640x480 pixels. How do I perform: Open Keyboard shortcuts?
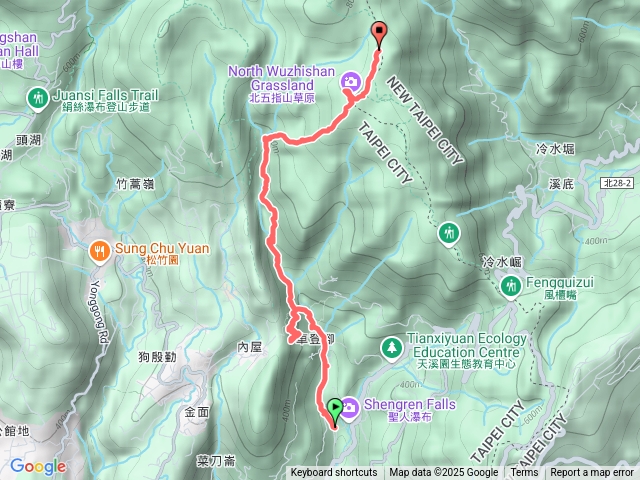333,473
